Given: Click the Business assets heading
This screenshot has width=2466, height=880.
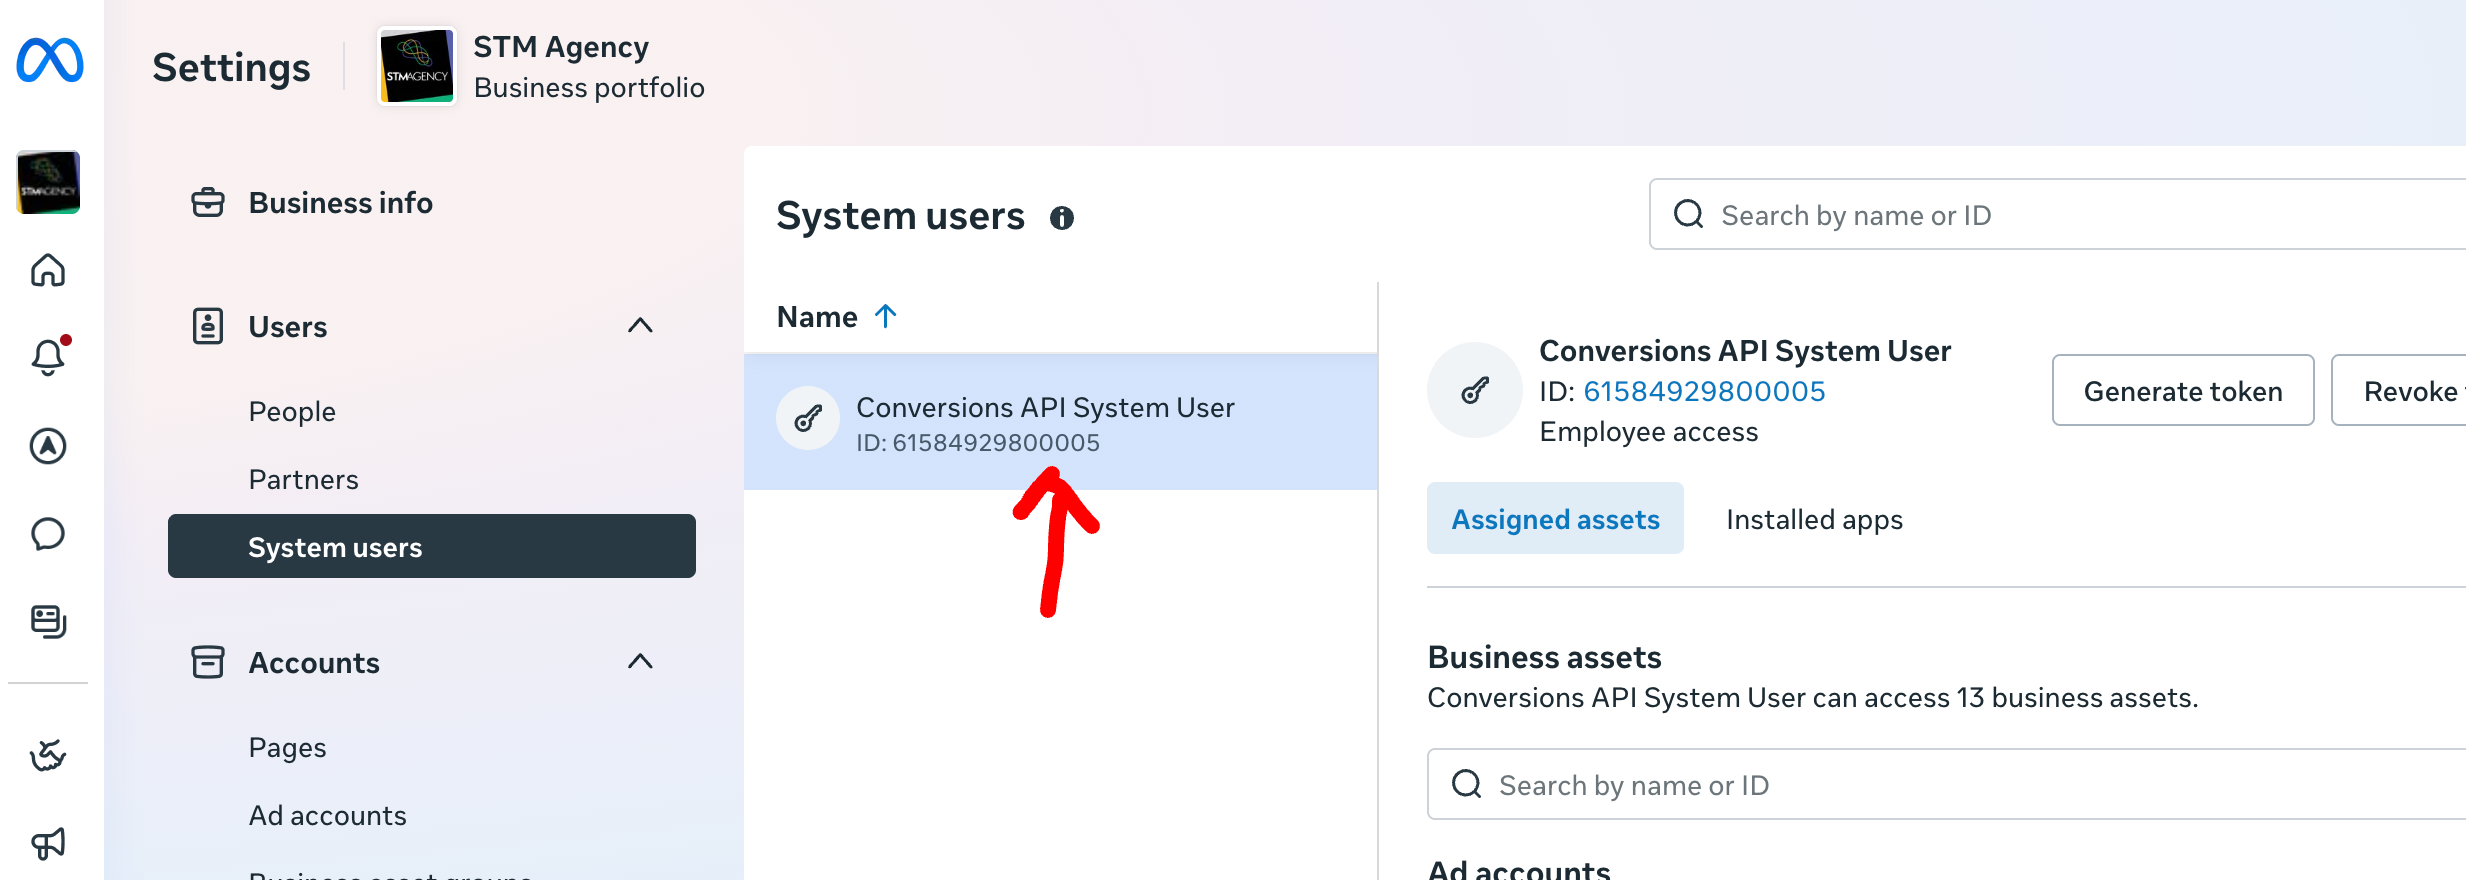Looking at the screenshot, I should [x=1544, y=657].
